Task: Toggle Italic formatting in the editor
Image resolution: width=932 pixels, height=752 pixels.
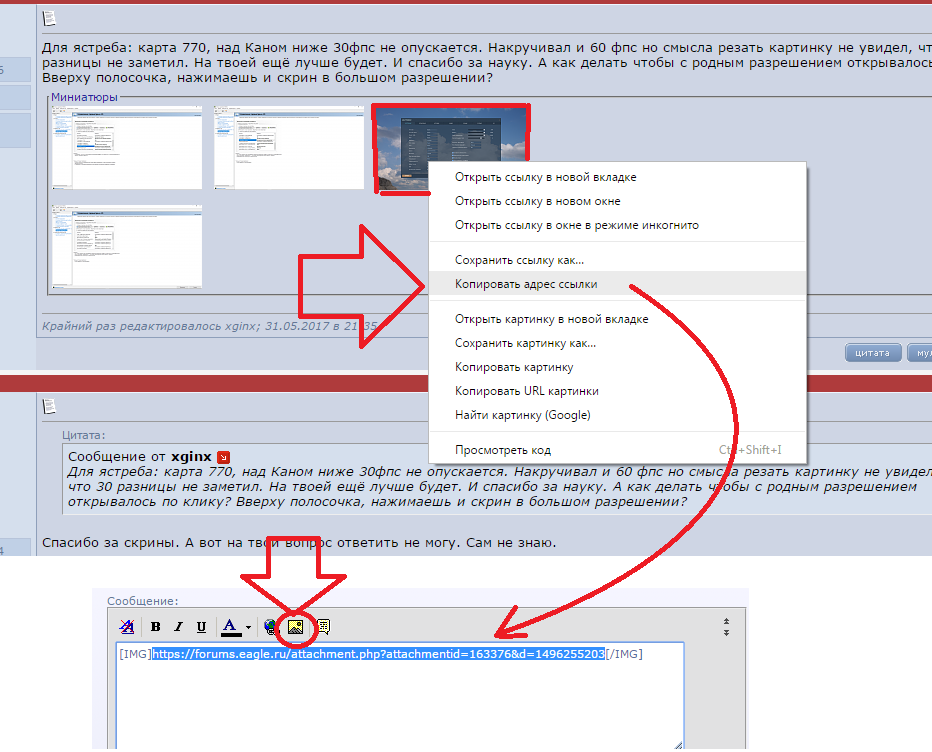Action: (179, 627)
